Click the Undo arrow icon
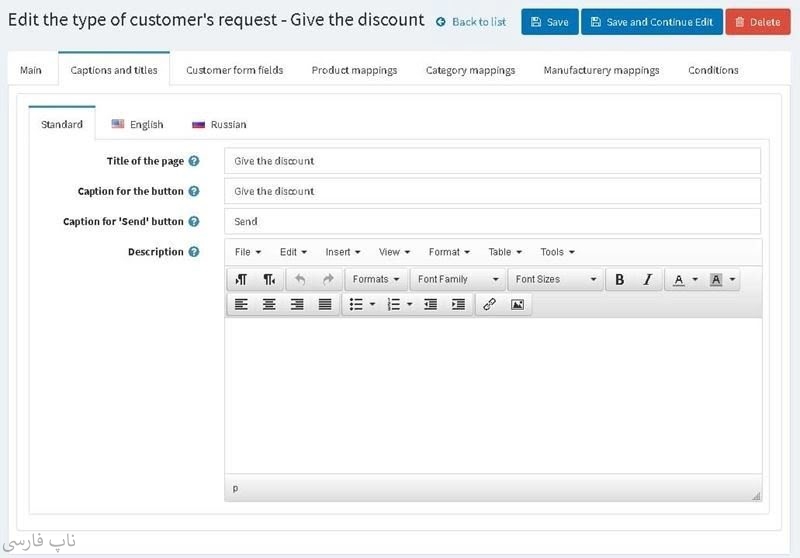Viewport: 800px width, 558px height. (x=300, y=280)
